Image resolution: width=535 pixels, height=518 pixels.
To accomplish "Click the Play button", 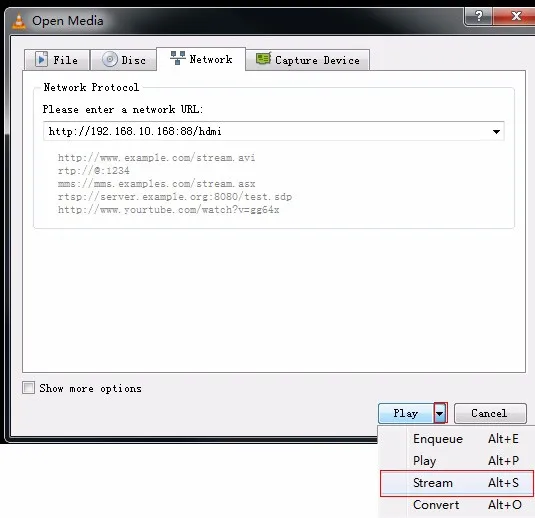I will click(x=406, y=413).
